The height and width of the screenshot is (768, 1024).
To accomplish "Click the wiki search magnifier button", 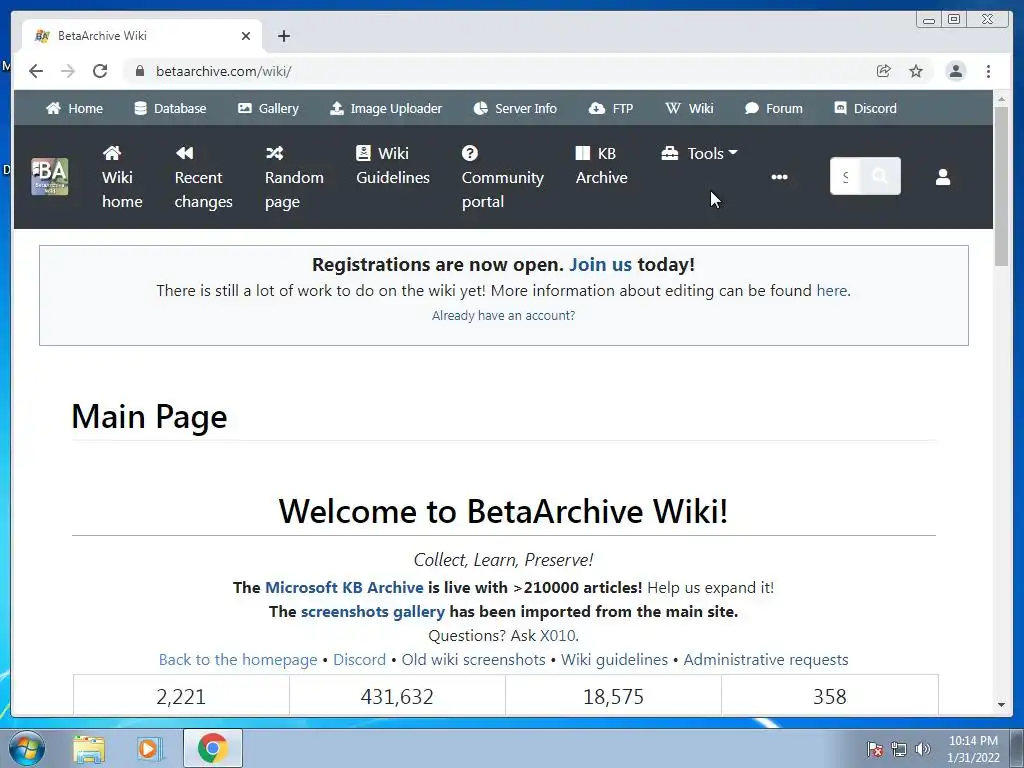I will tap(880, 176).
